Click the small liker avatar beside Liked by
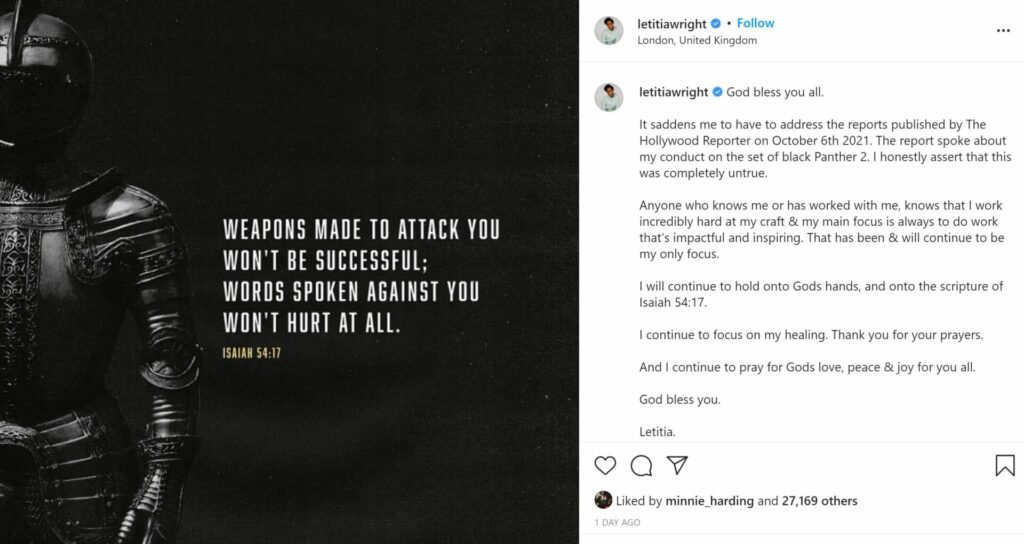 click(x=603, y=500)
